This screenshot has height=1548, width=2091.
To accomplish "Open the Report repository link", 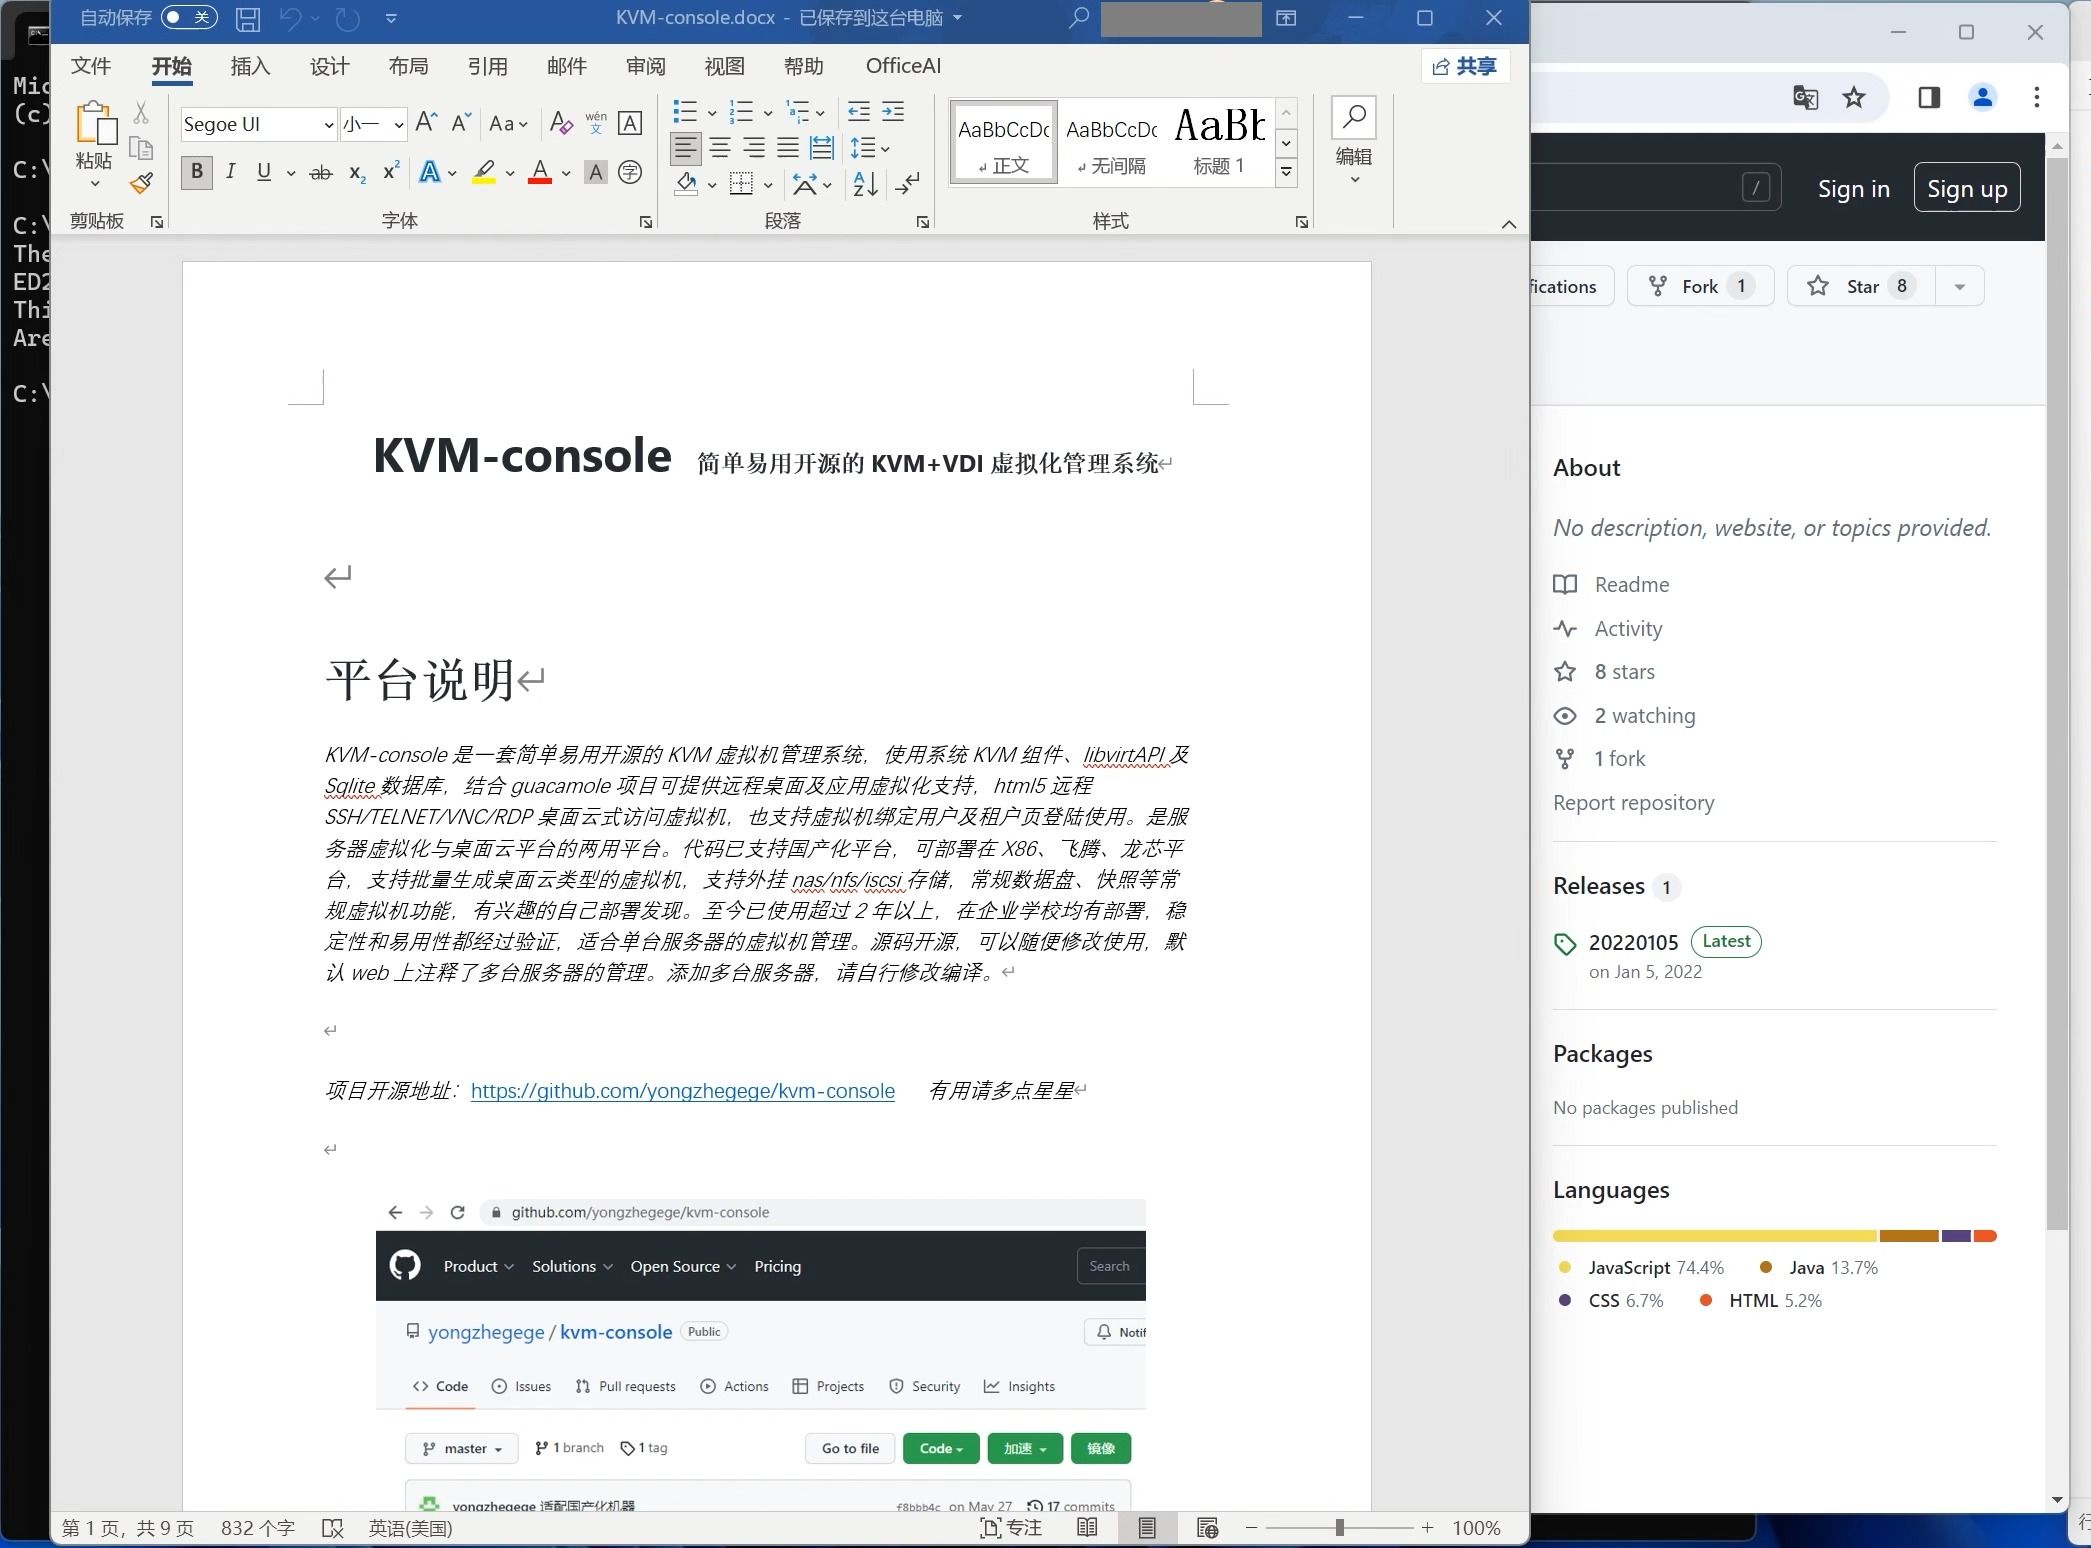I will click(x=1633, y=803).
